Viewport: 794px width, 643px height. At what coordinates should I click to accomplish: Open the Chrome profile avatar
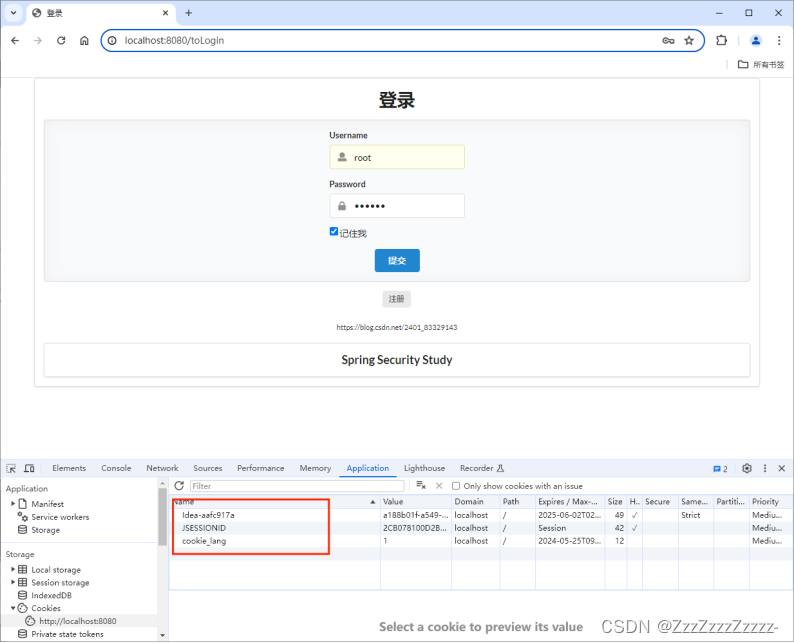[756, 41]
